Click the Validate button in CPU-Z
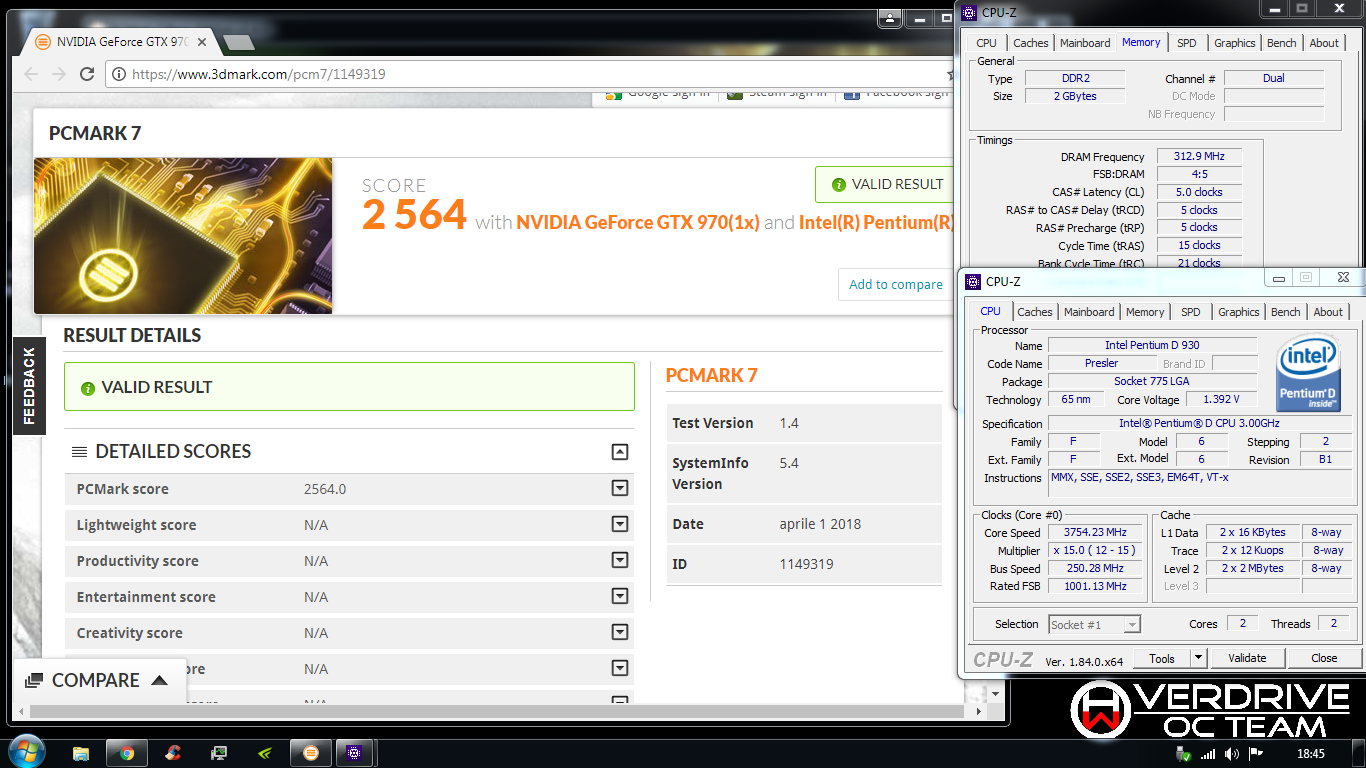This screenshot has height=768, width=1366. coord(1247,658)
